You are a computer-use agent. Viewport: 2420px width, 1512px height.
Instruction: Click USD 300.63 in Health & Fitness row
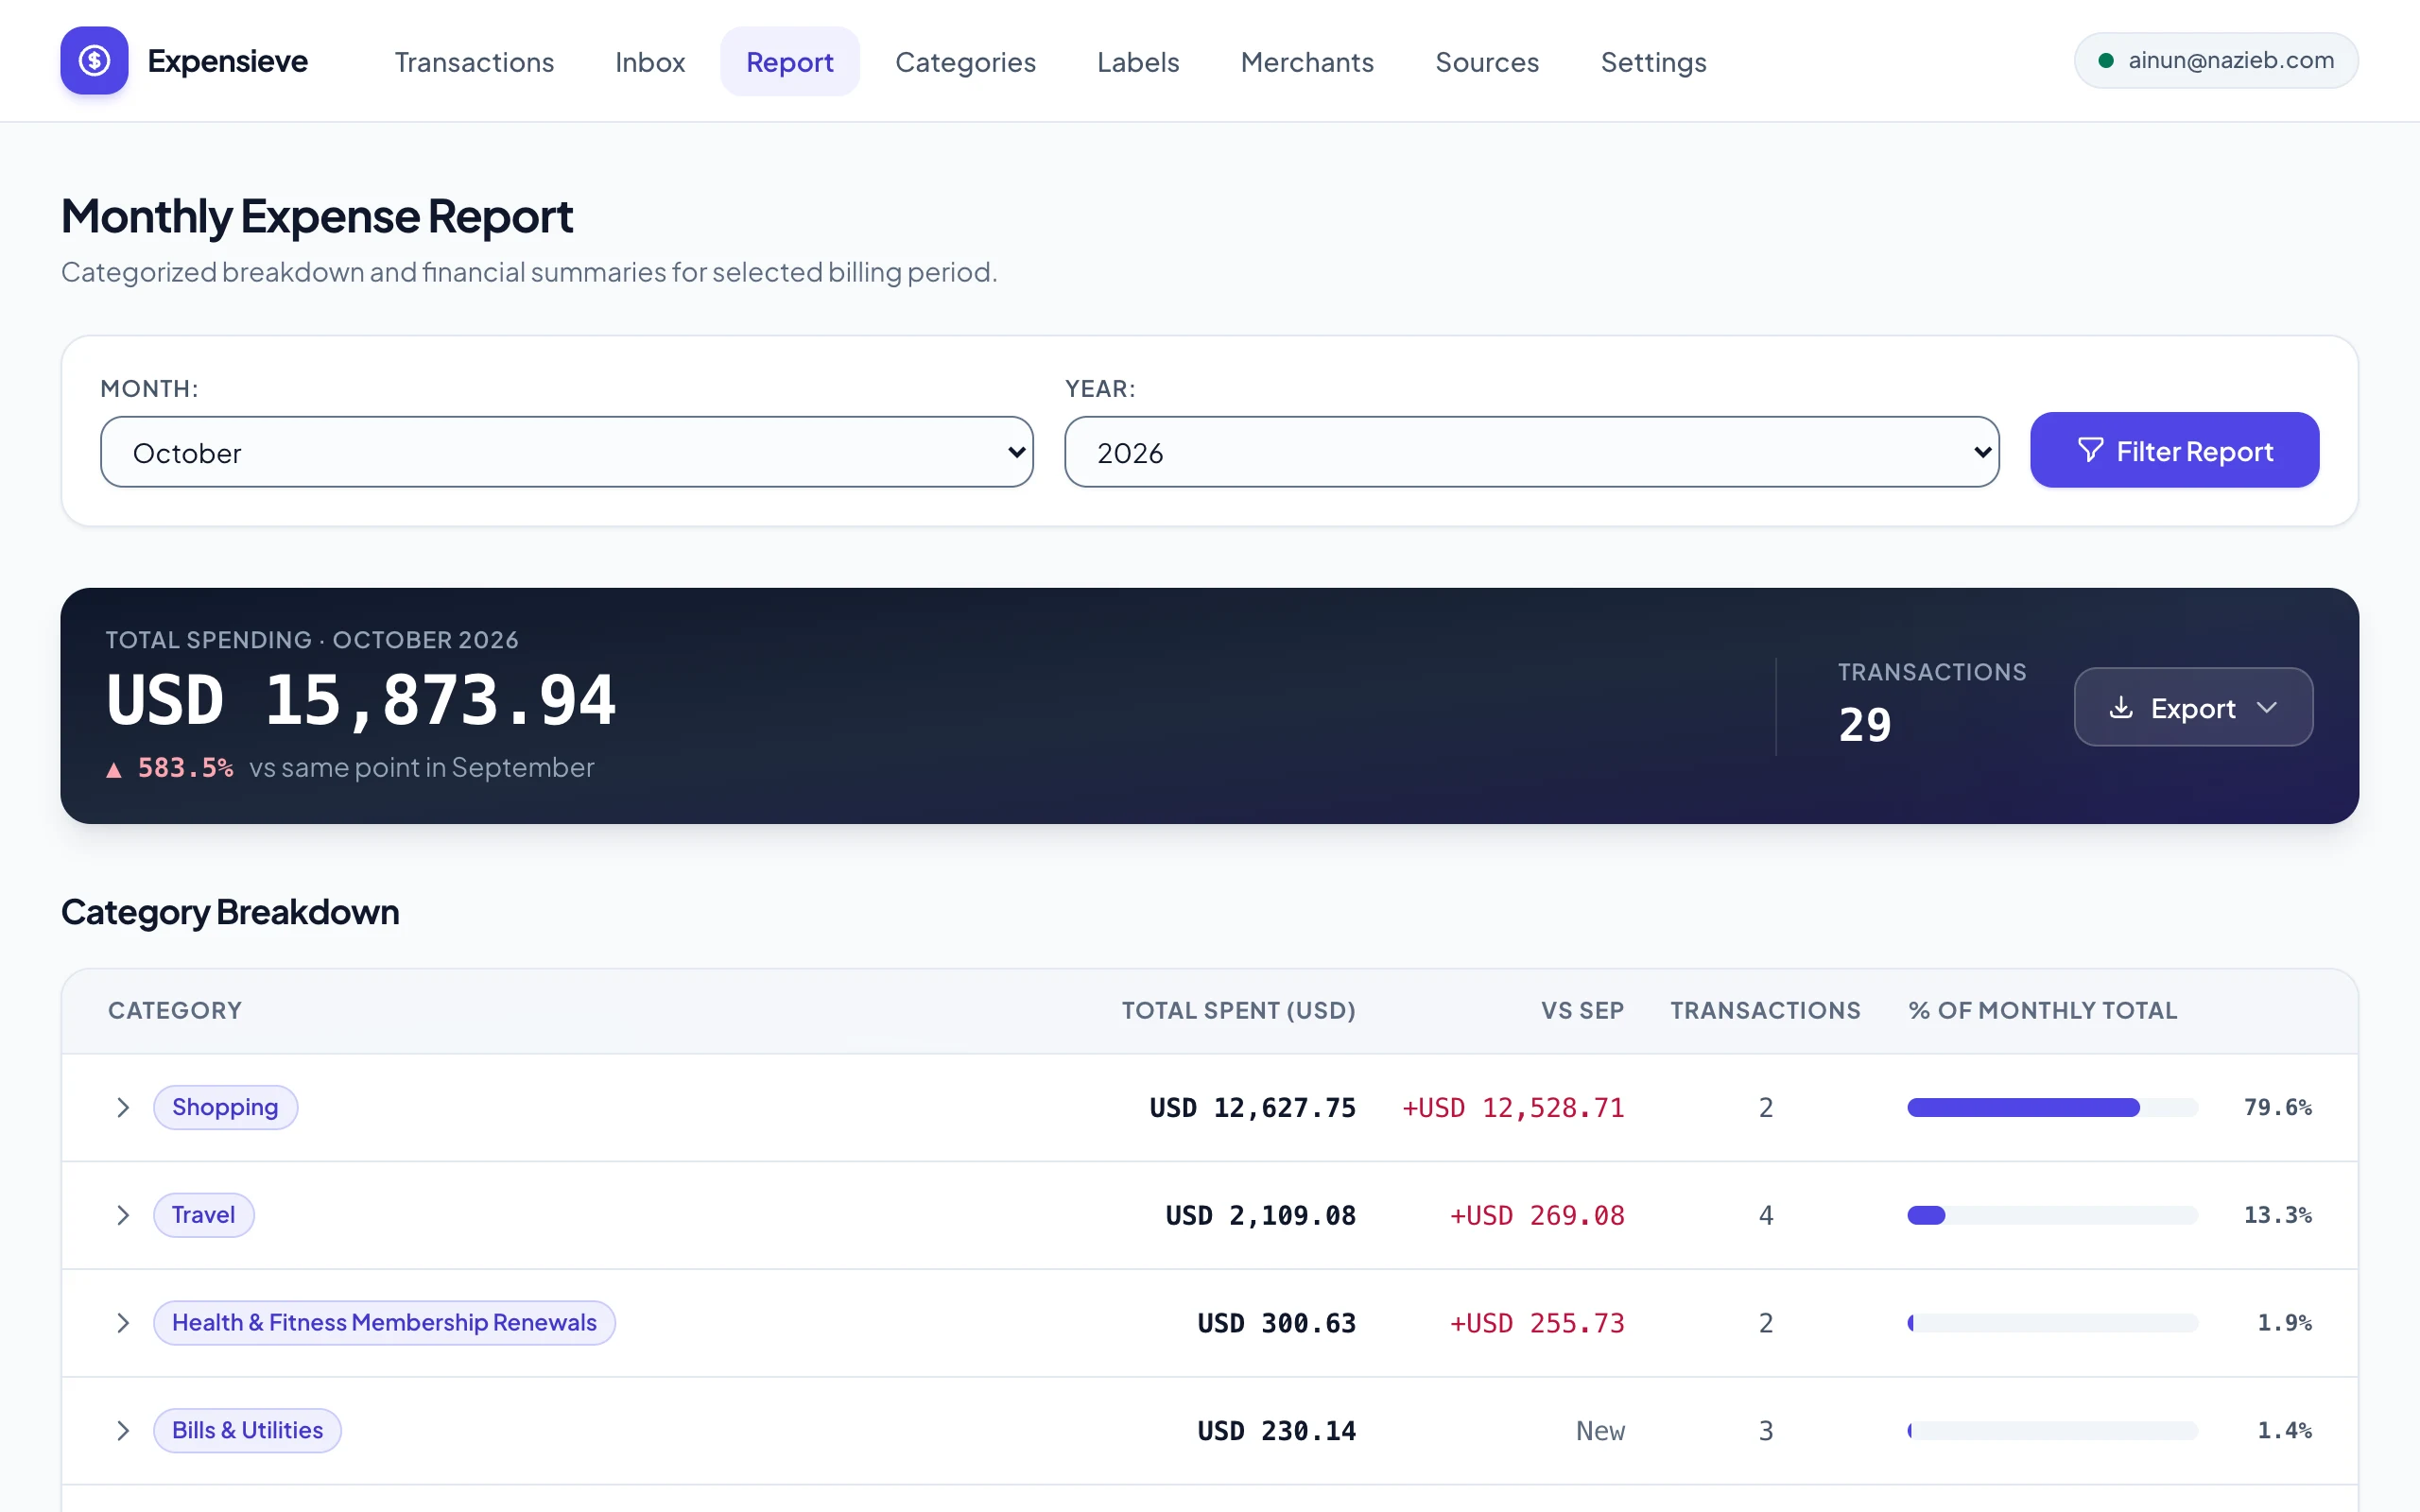[x=1277, y=1323]
